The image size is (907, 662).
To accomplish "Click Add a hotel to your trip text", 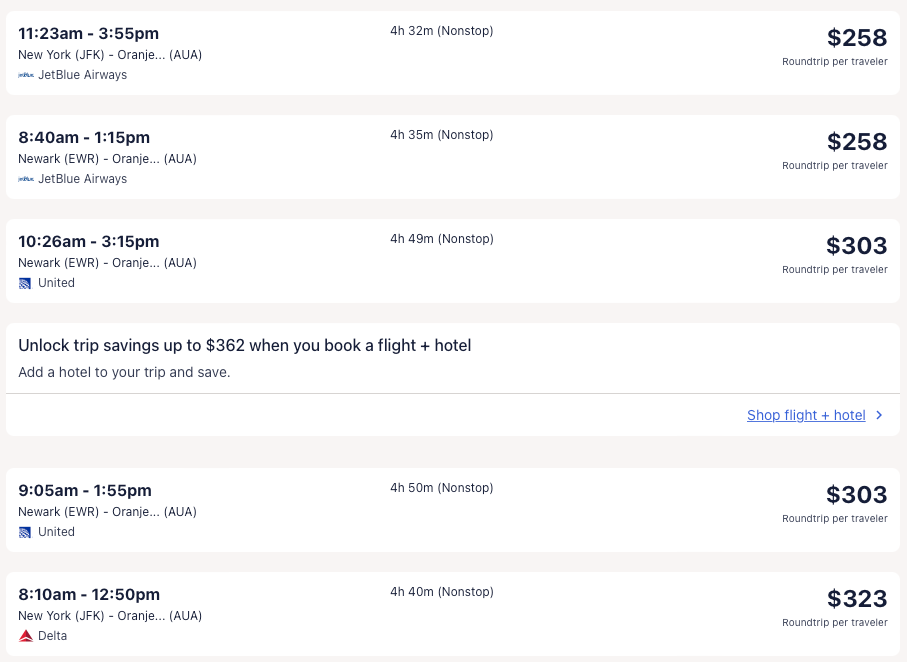I will click(x=124, y=372).
